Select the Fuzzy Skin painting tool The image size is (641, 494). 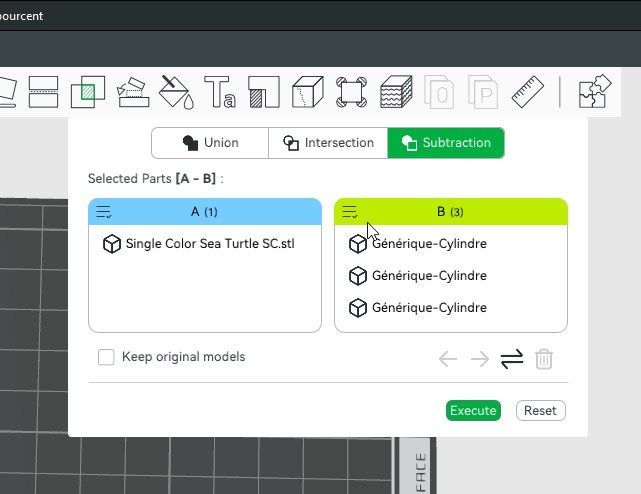click(396, 92)
